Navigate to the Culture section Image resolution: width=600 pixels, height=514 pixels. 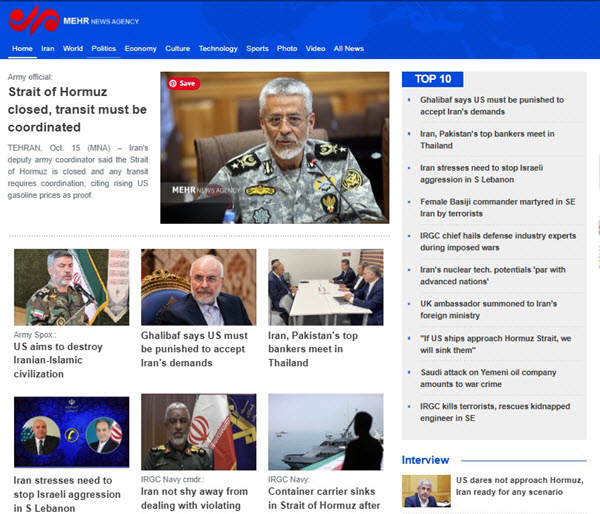tap(178, 49)
